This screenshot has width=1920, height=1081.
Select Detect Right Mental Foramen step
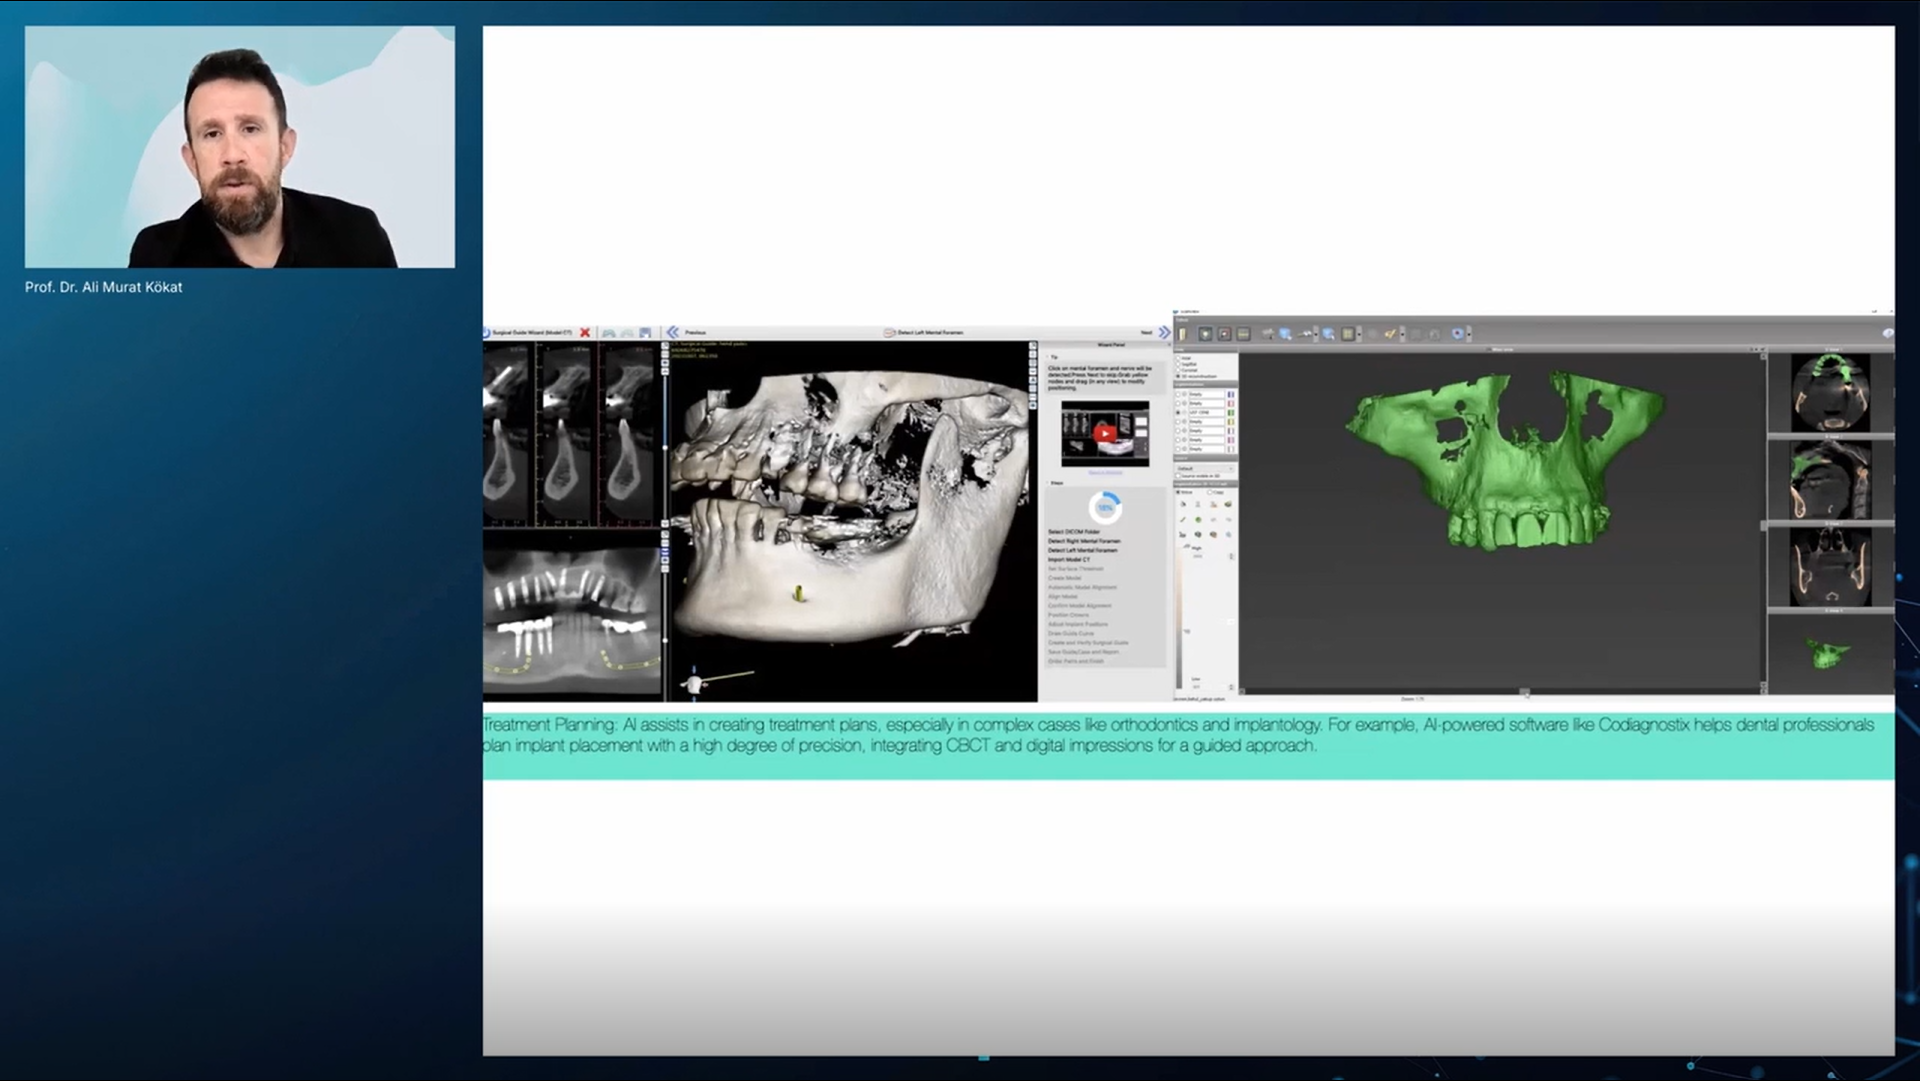click(1084, 541)
